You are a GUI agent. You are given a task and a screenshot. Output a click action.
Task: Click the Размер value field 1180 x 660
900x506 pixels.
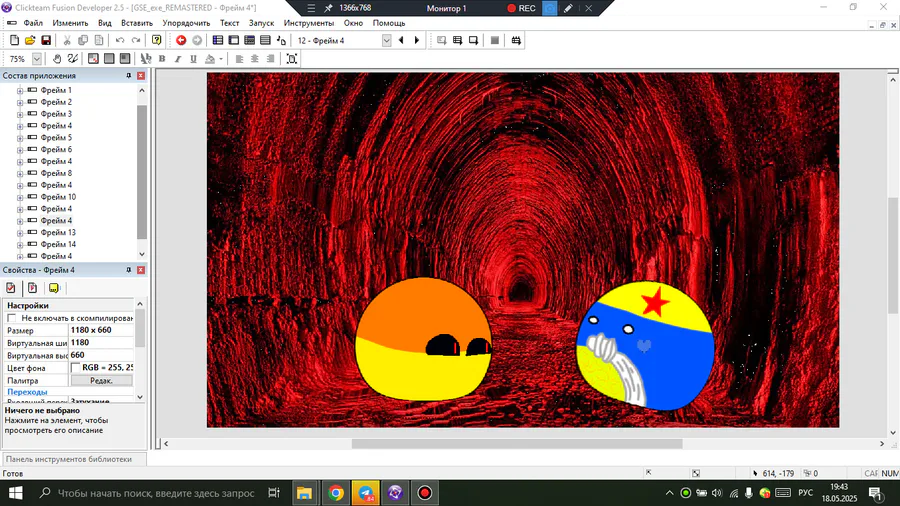point(101,330)
